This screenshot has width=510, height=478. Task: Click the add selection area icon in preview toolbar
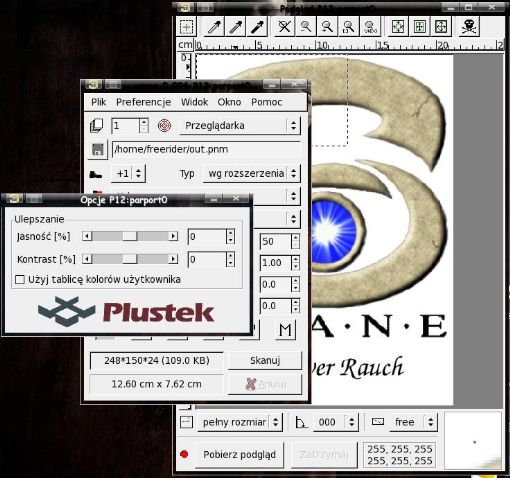(186, 26)
